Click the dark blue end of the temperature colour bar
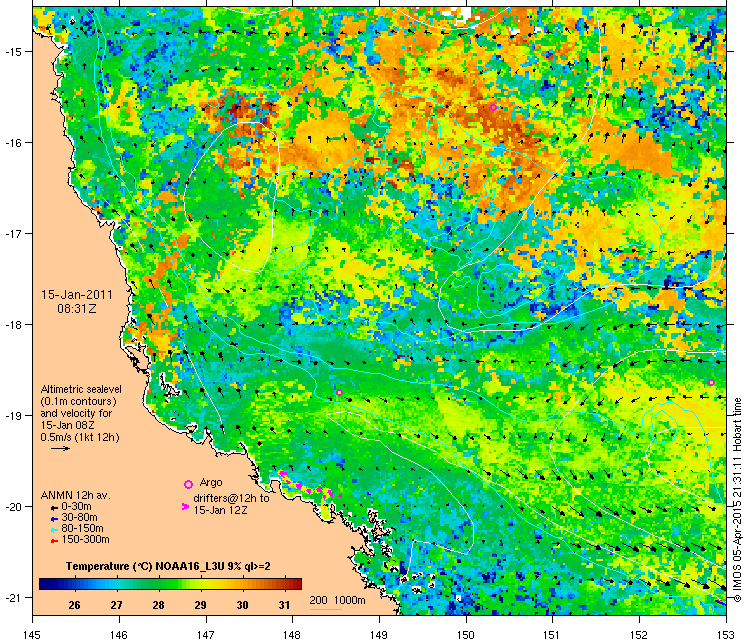 [x=44, y=584]
